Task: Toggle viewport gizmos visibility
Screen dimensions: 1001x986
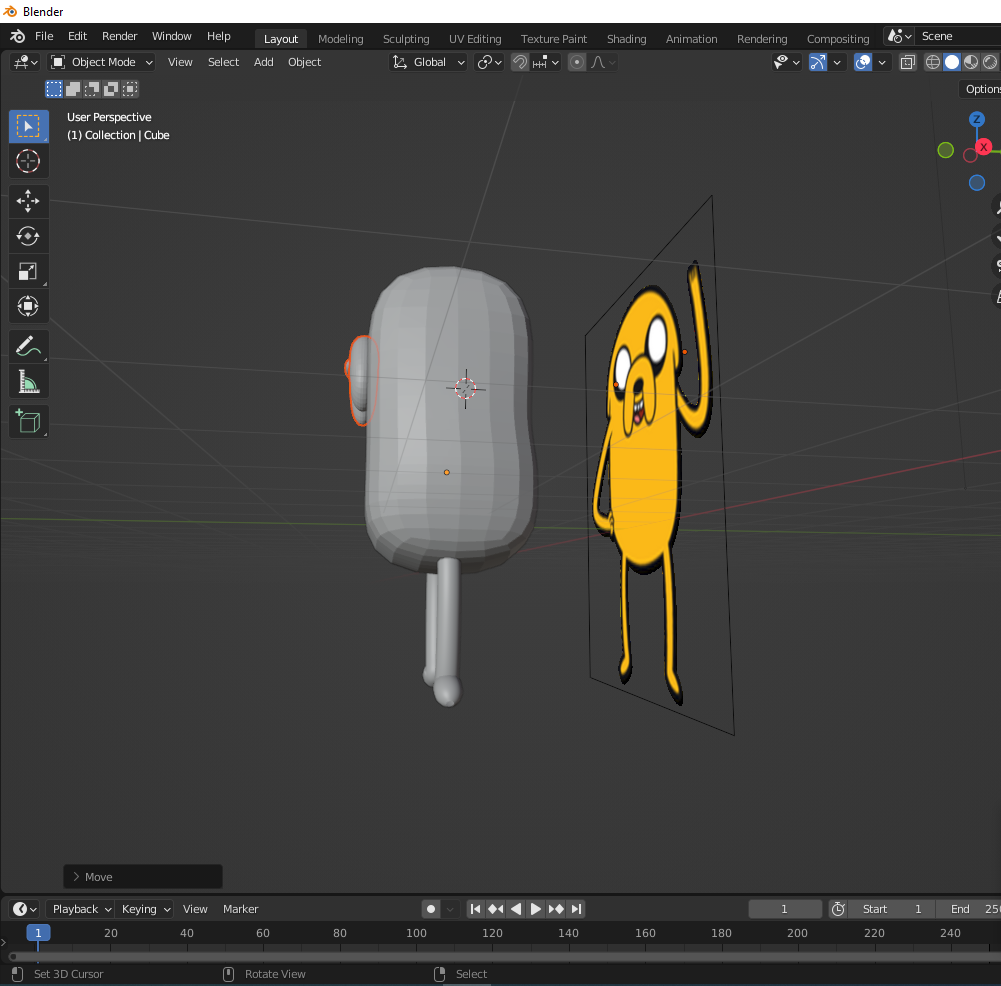Action: click(818, 62)
